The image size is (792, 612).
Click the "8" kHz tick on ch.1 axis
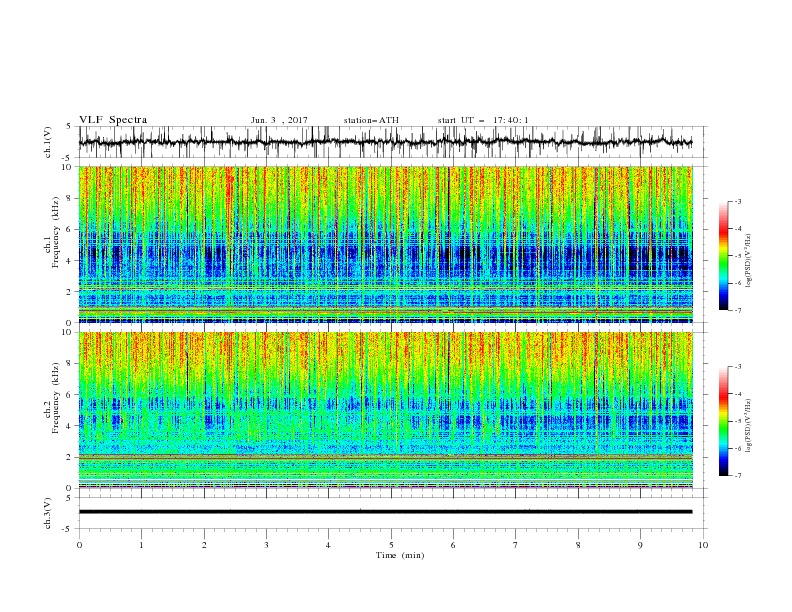(69, 198)
